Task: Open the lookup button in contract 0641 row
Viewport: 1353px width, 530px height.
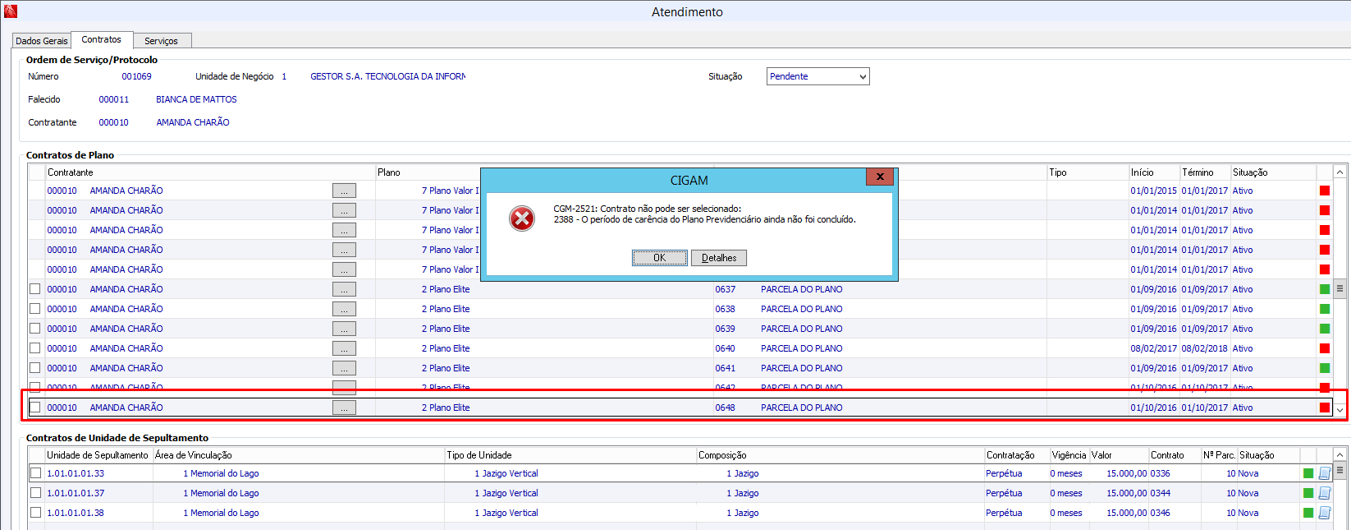Action: point(344,368)
